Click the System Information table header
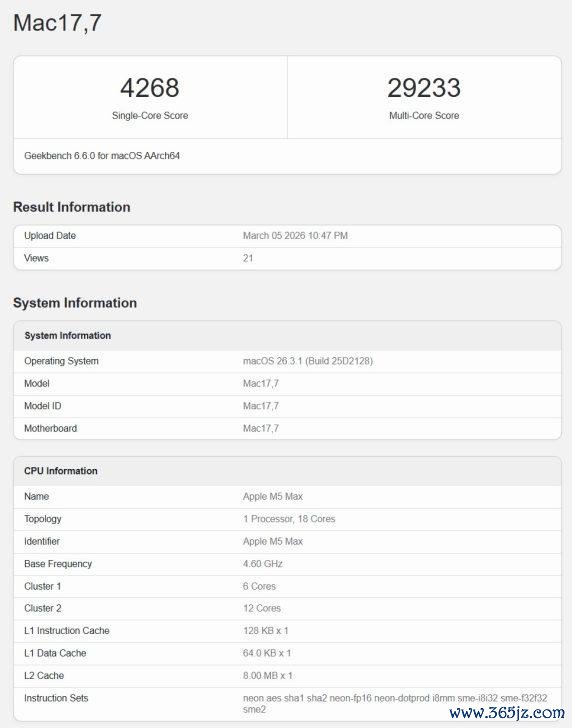572x728 pixels. tap(67, 336)
